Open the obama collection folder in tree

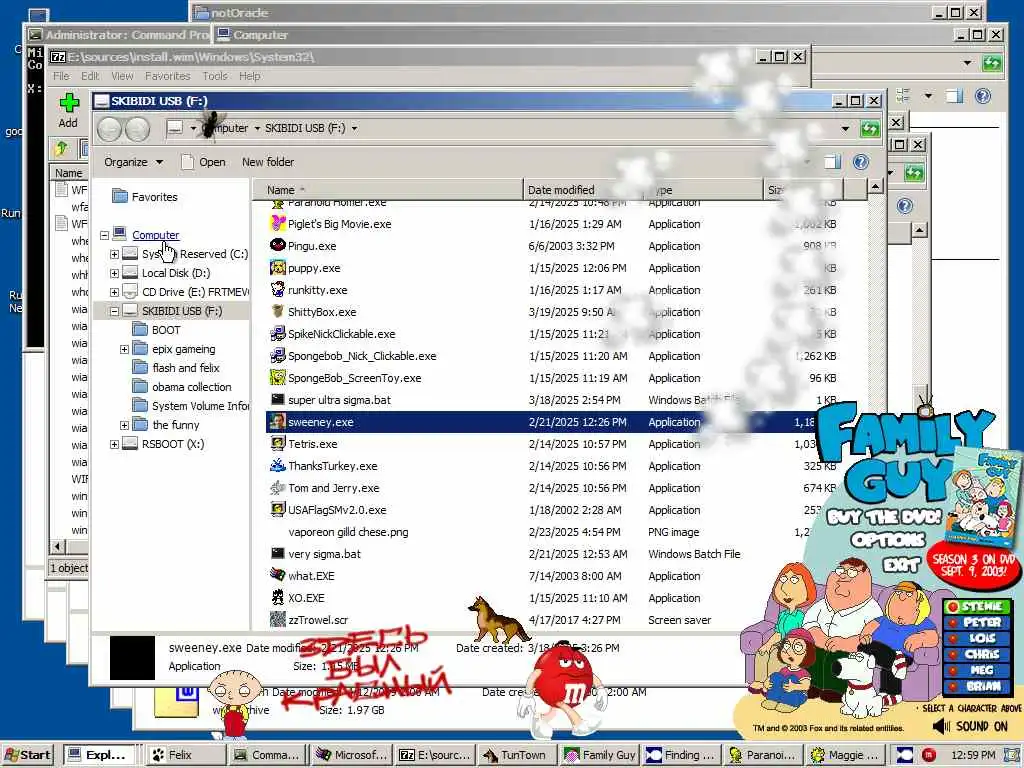pyautogui.click(x=191, y=387)
